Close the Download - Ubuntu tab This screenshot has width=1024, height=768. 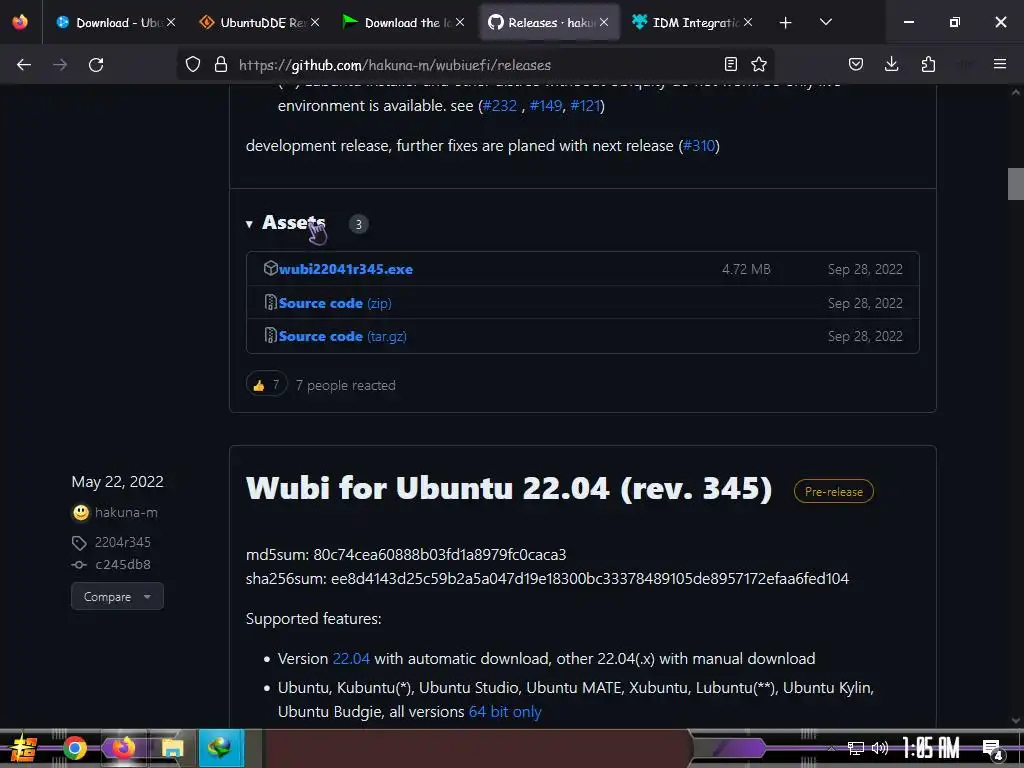(x=171, y=22)
